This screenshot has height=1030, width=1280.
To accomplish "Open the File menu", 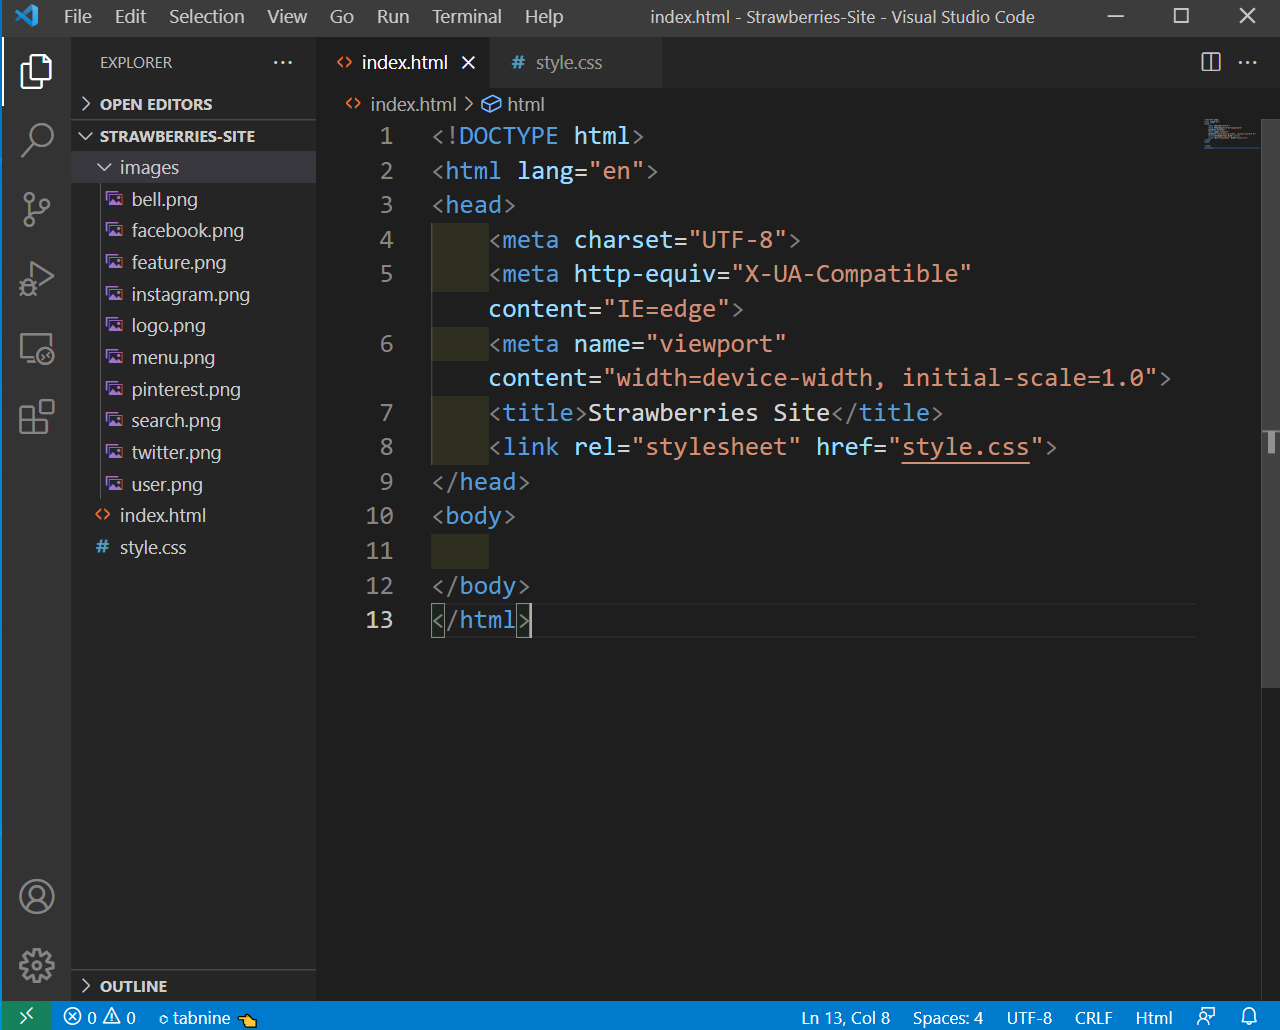I will coord(77,16).
